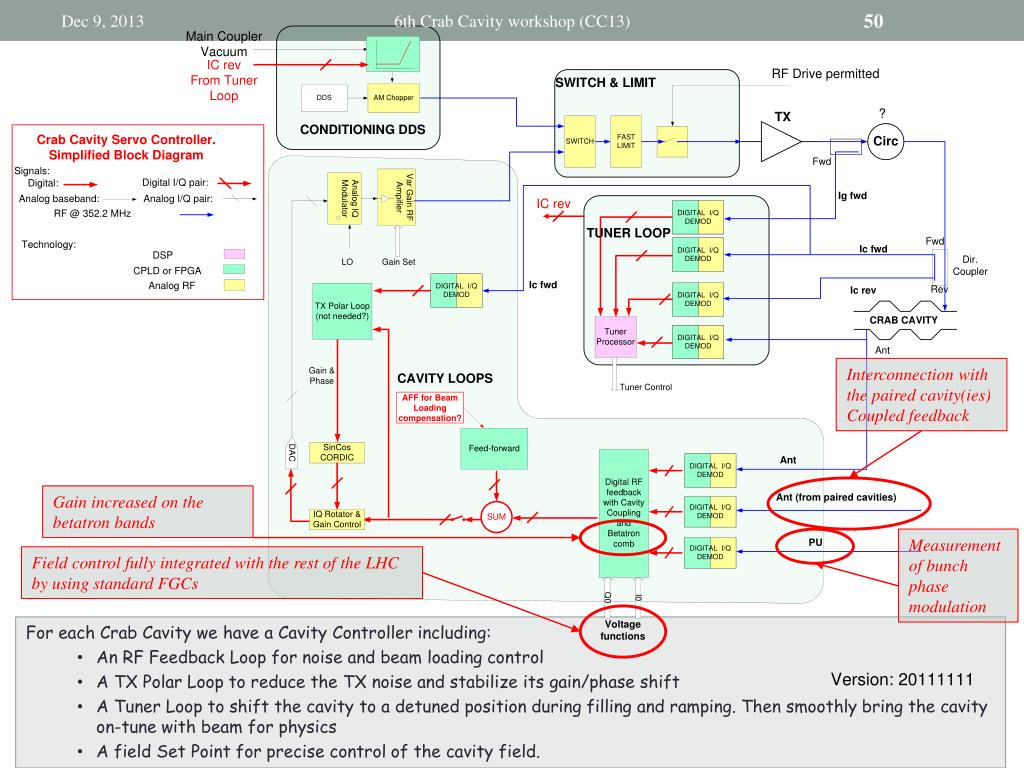Image resolution: width=1024 pixels, height=768 pixels.
Task: Click the 'Dir. Coupler' label
Action: point(970,265)
